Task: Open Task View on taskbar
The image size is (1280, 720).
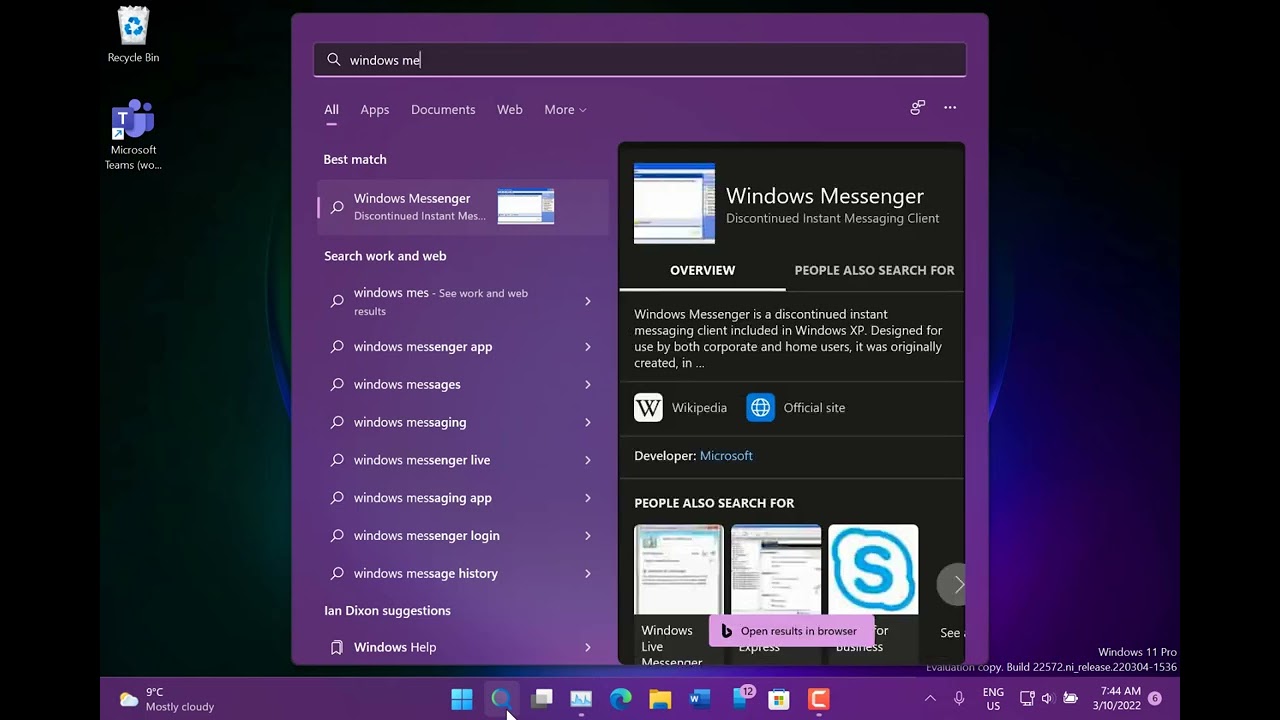Action: point(541,699)
